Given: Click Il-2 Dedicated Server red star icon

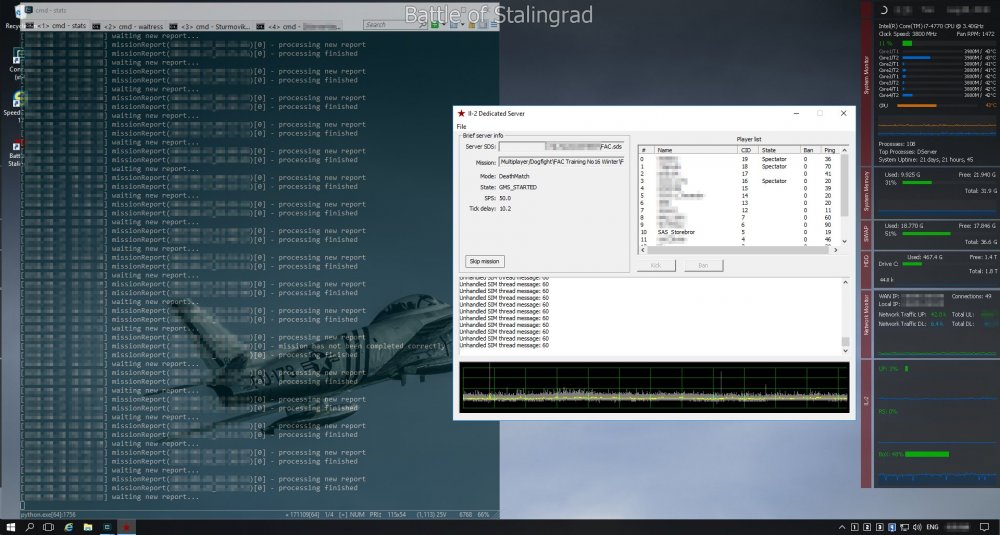Looking at the screenshot, I should [x=461, y=114].
